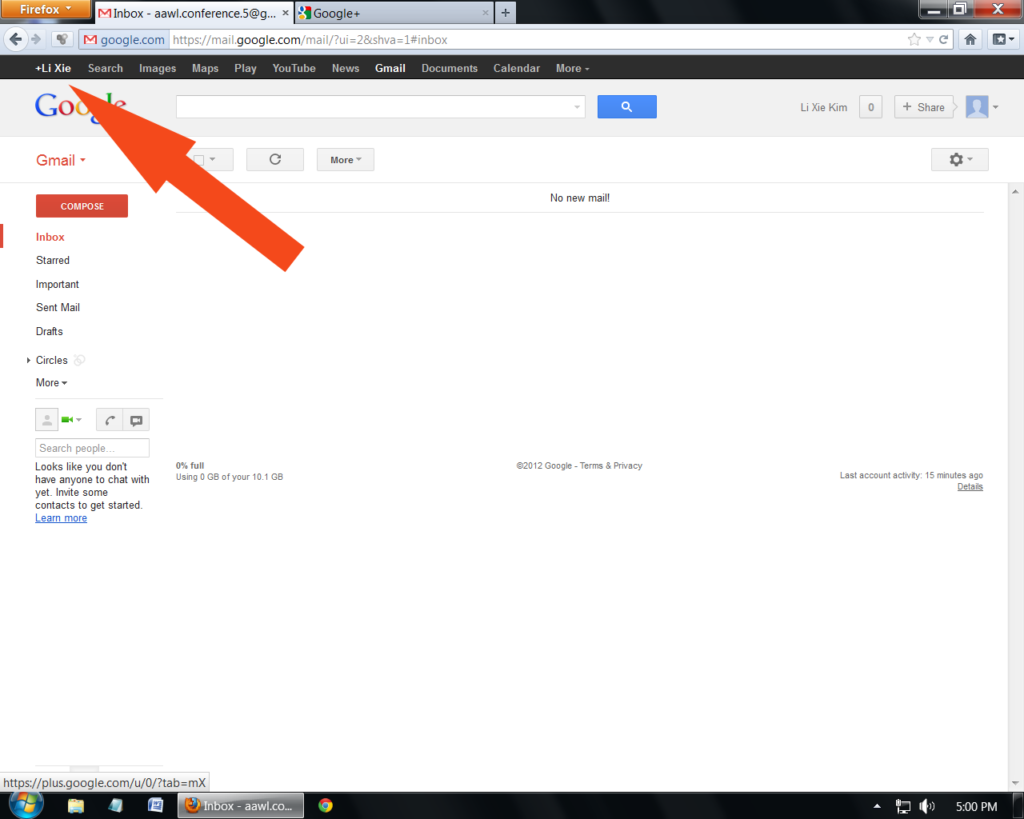
Task: Open the address bar history dropdown
Action: [929, 40]
